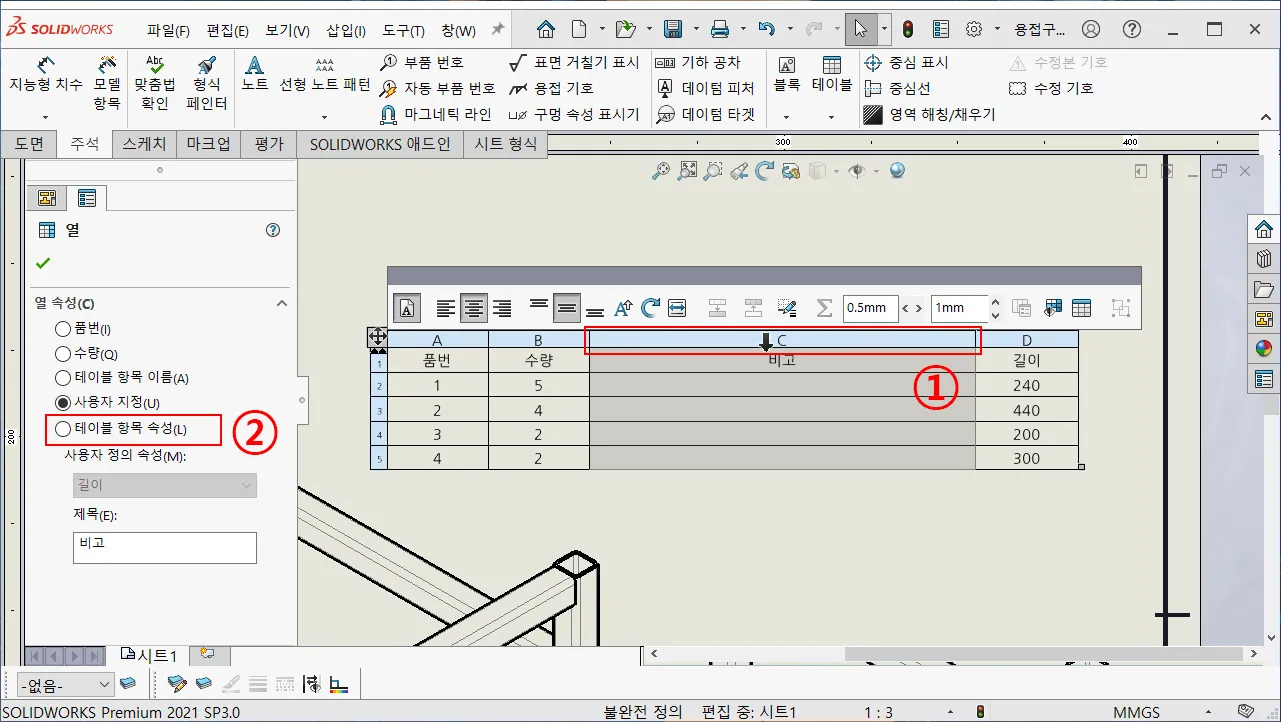The image size is (1281, 722).
Task: Open Linear Note Pattern (선형 노트 패턴)
Action: pyautogui.click(x=325, y=74)
